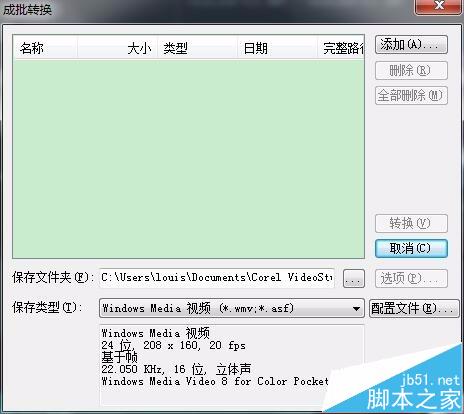Sort by the 类型 column header
464x414 pixels.
click(x=197, y=48)
